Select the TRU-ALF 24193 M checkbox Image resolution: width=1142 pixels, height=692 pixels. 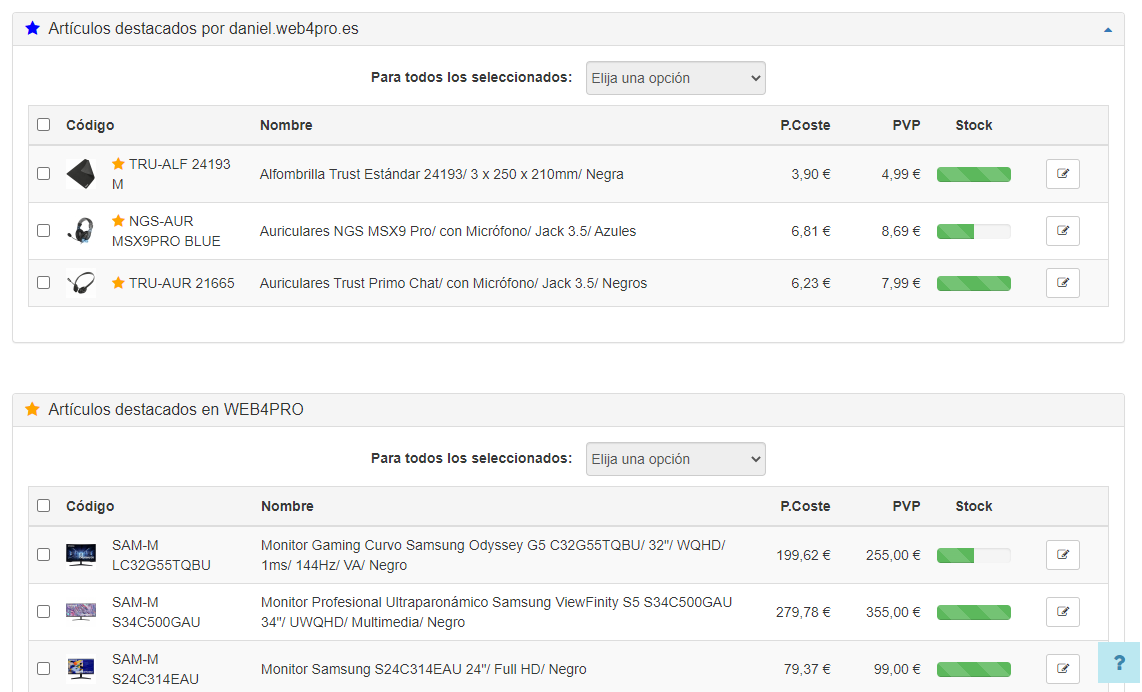click(43, 173)
